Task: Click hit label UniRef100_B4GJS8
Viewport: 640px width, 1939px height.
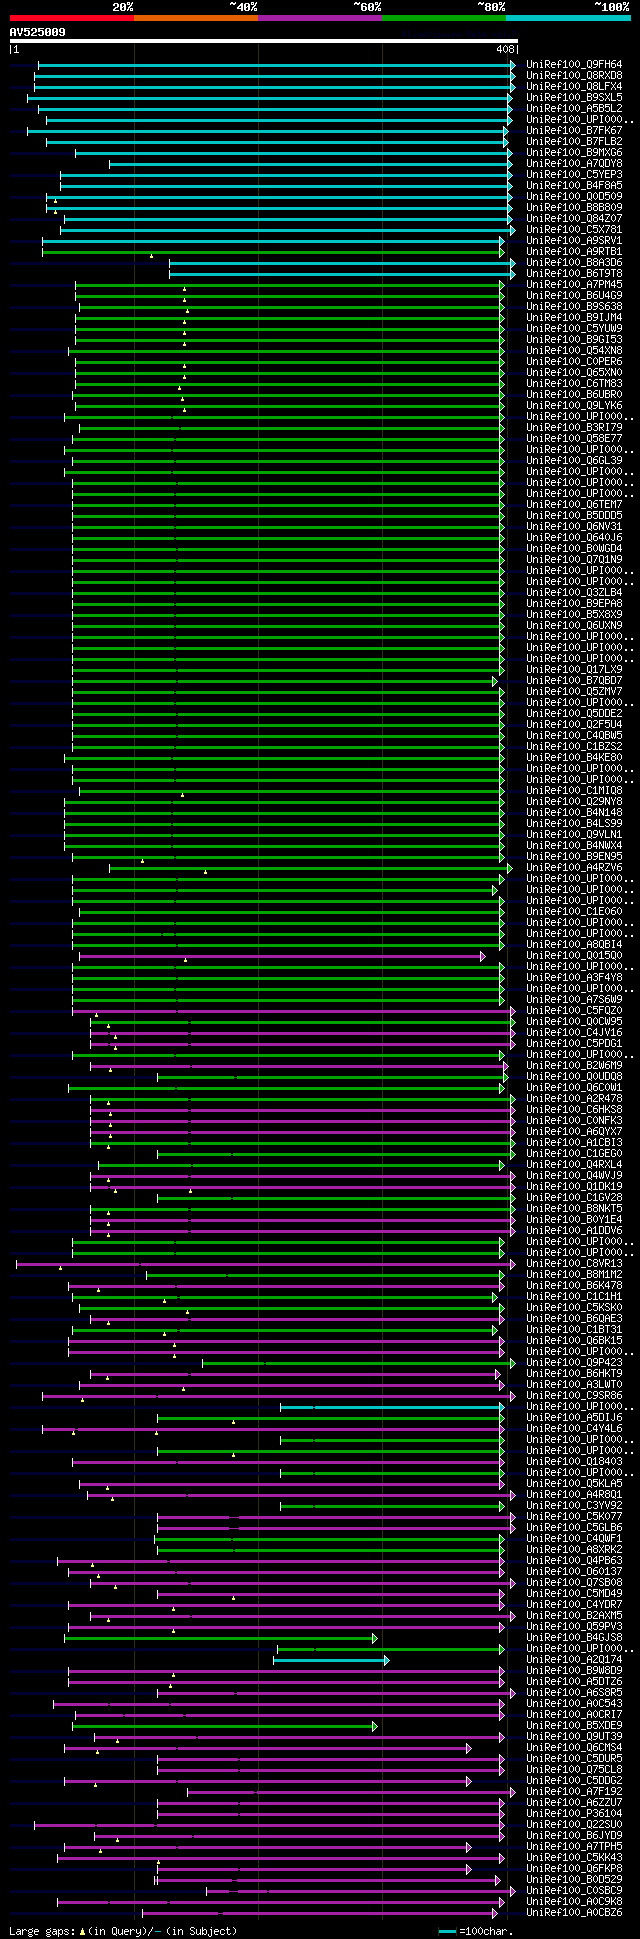Action: click(574, 1638)
